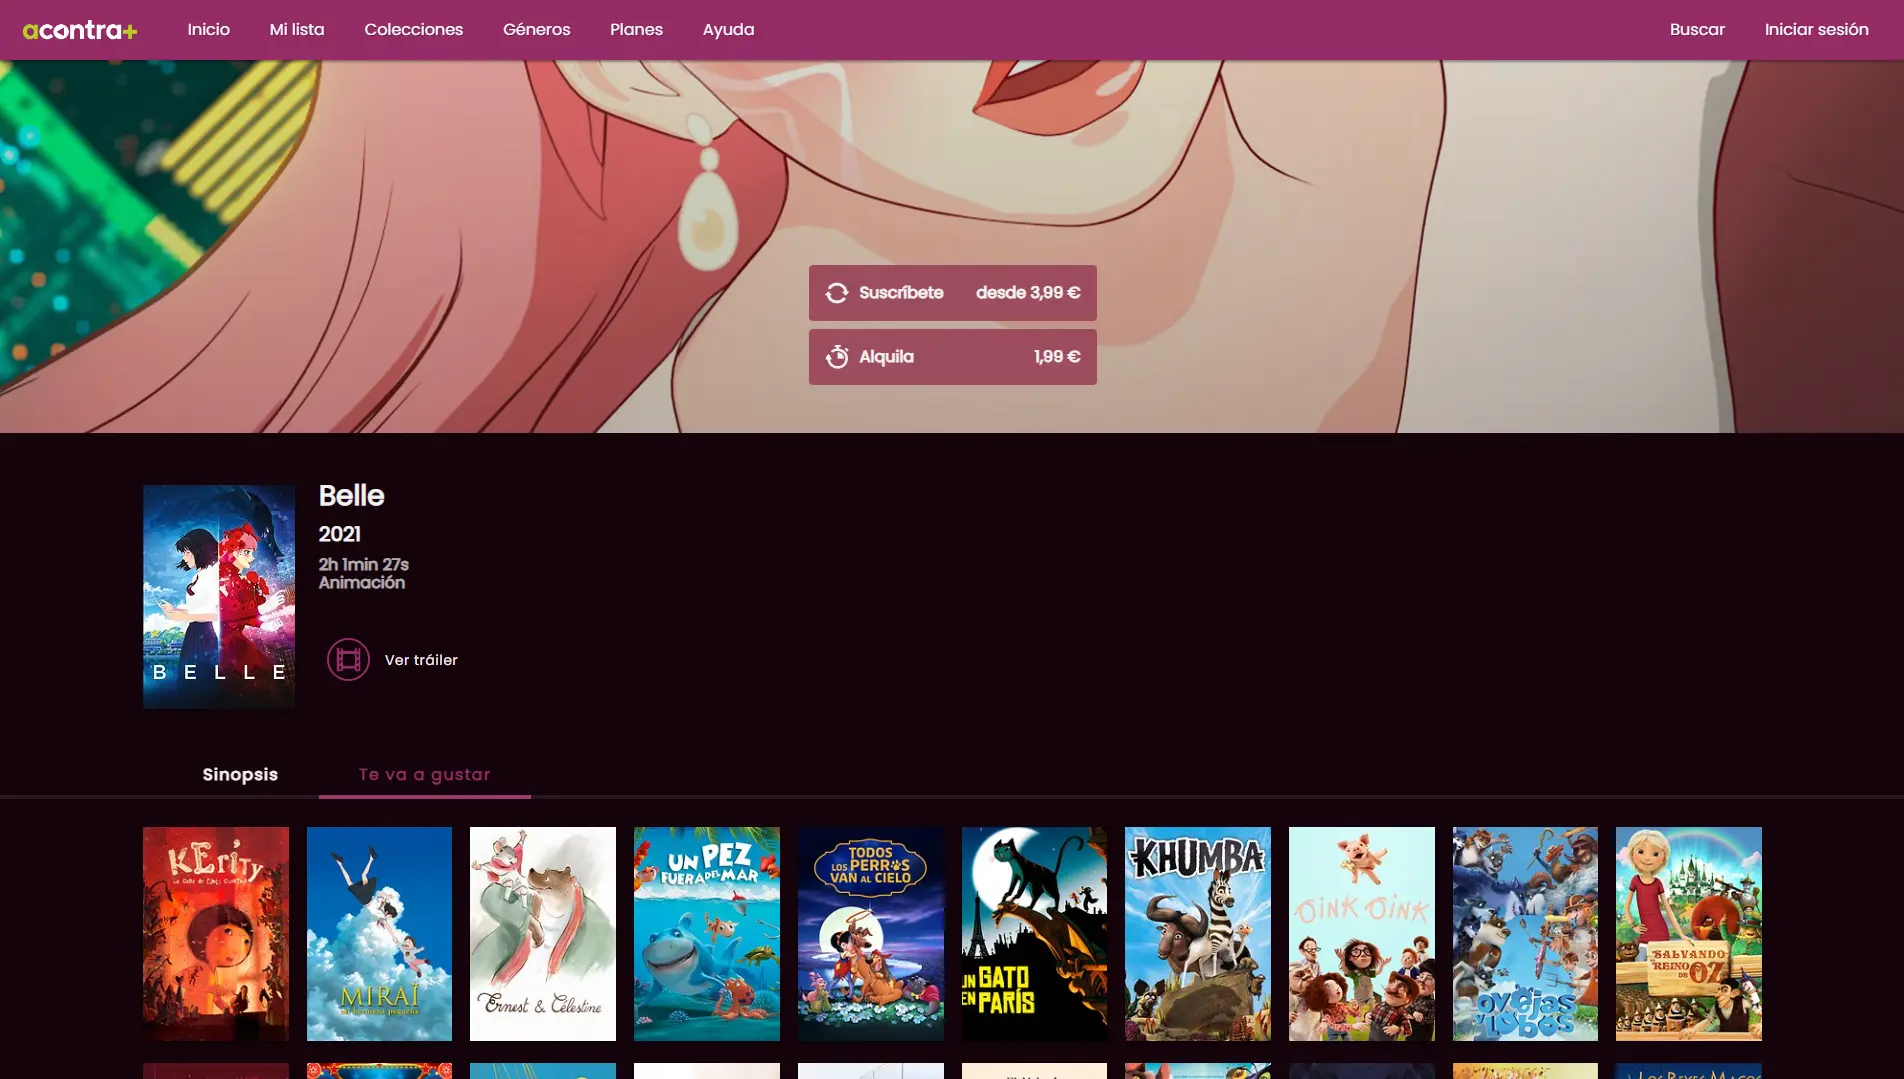Open the Khumba movie poster

[x=1198, y=934]
